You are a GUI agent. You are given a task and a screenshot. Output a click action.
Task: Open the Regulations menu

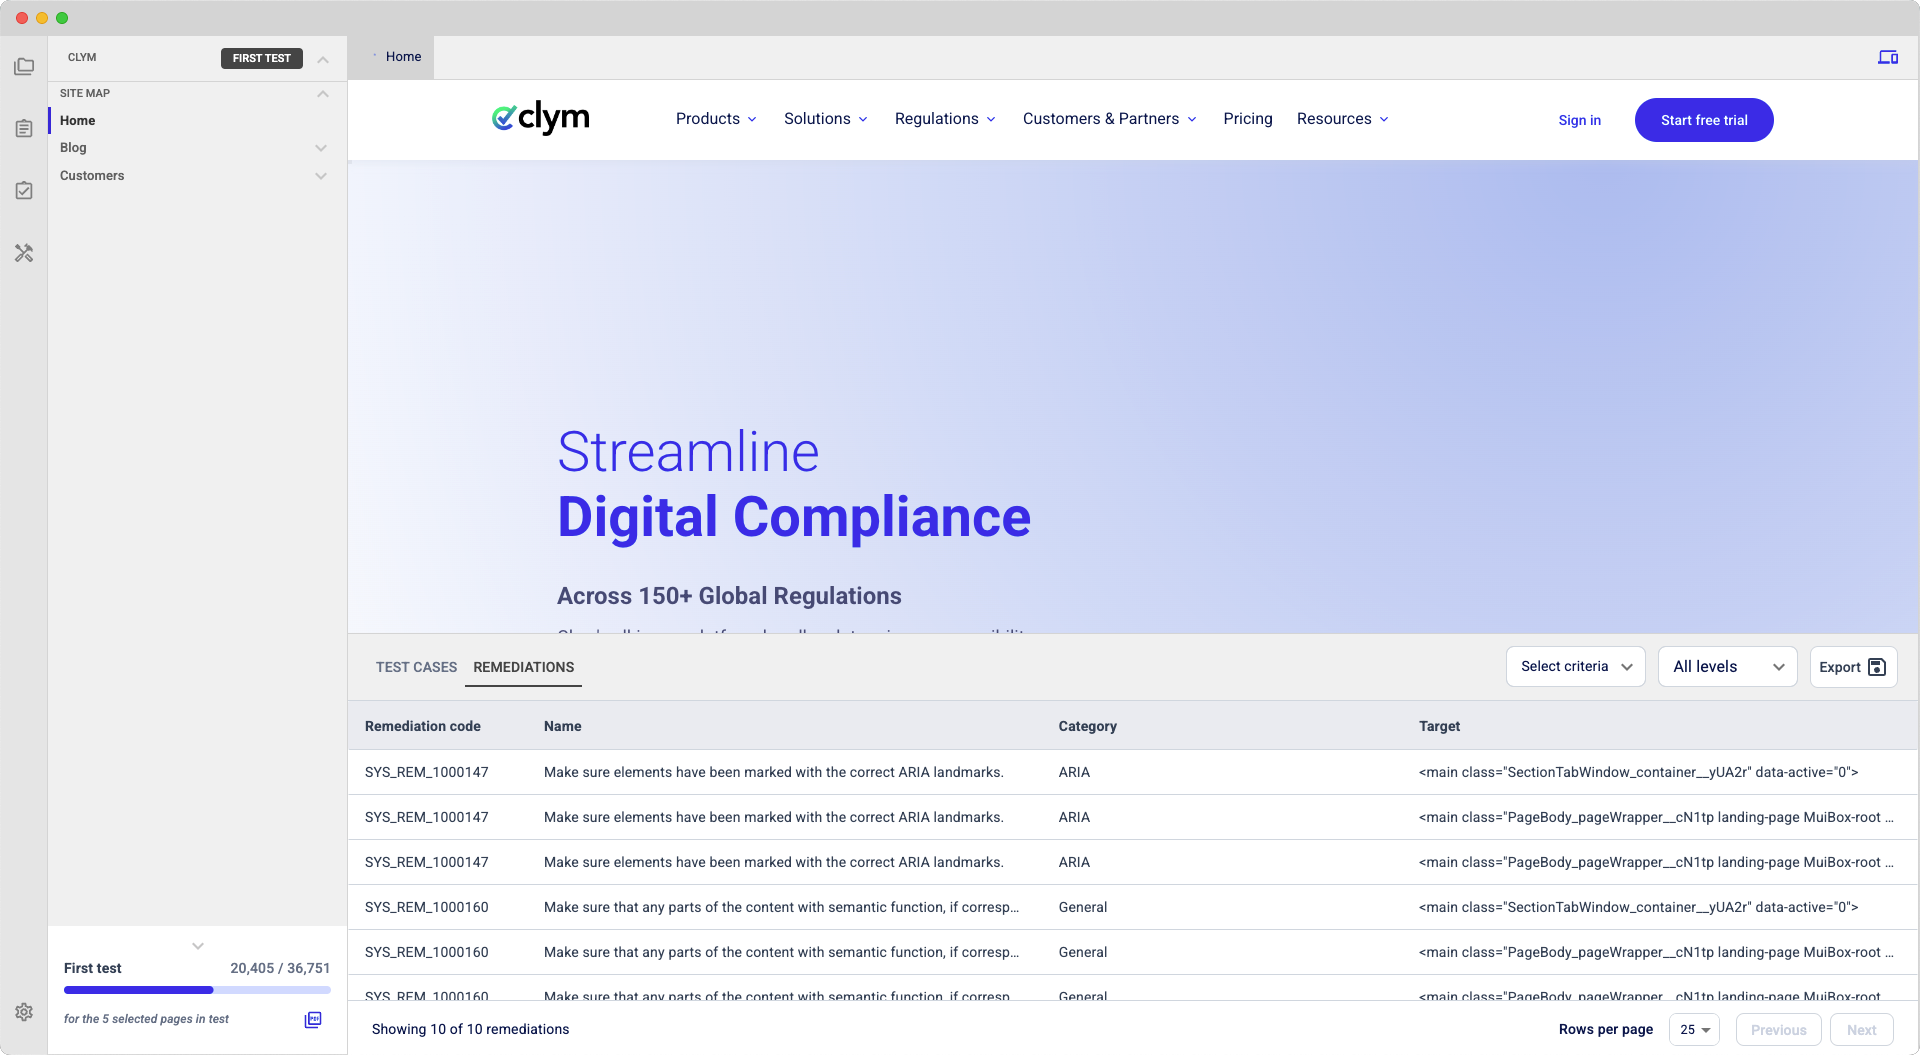pos(945,119)
